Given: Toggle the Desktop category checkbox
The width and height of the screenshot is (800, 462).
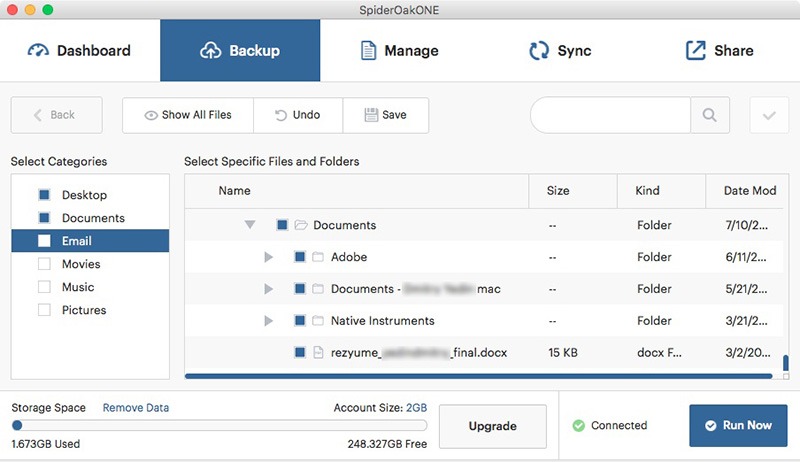Looking at the screenshot, I should (x=44, y=194).
